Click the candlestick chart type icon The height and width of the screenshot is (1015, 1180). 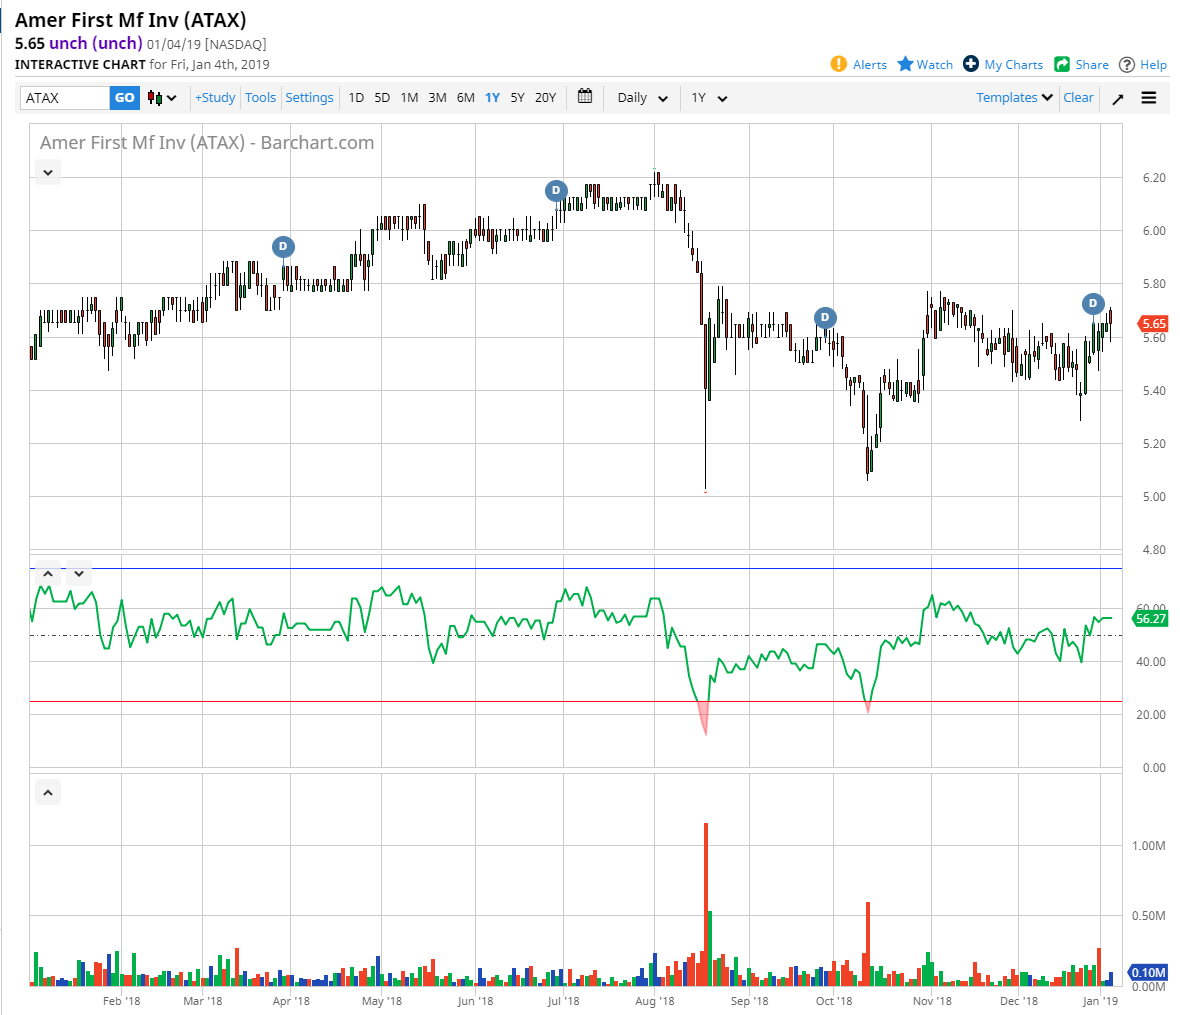pyautogui.click(x=154, y=98)
